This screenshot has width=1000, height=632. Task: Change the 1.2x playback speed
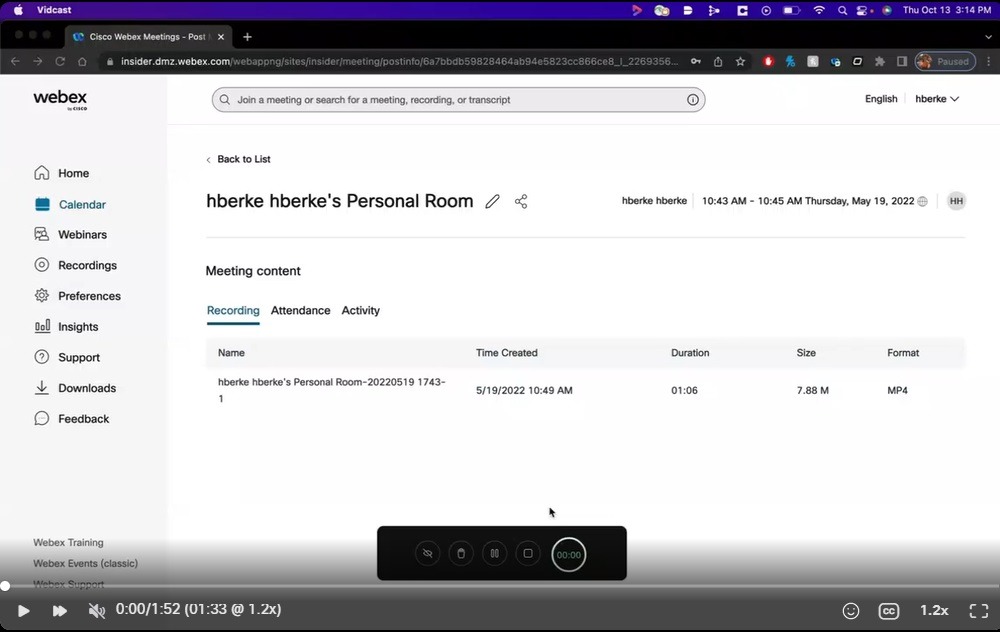[934, 610]
